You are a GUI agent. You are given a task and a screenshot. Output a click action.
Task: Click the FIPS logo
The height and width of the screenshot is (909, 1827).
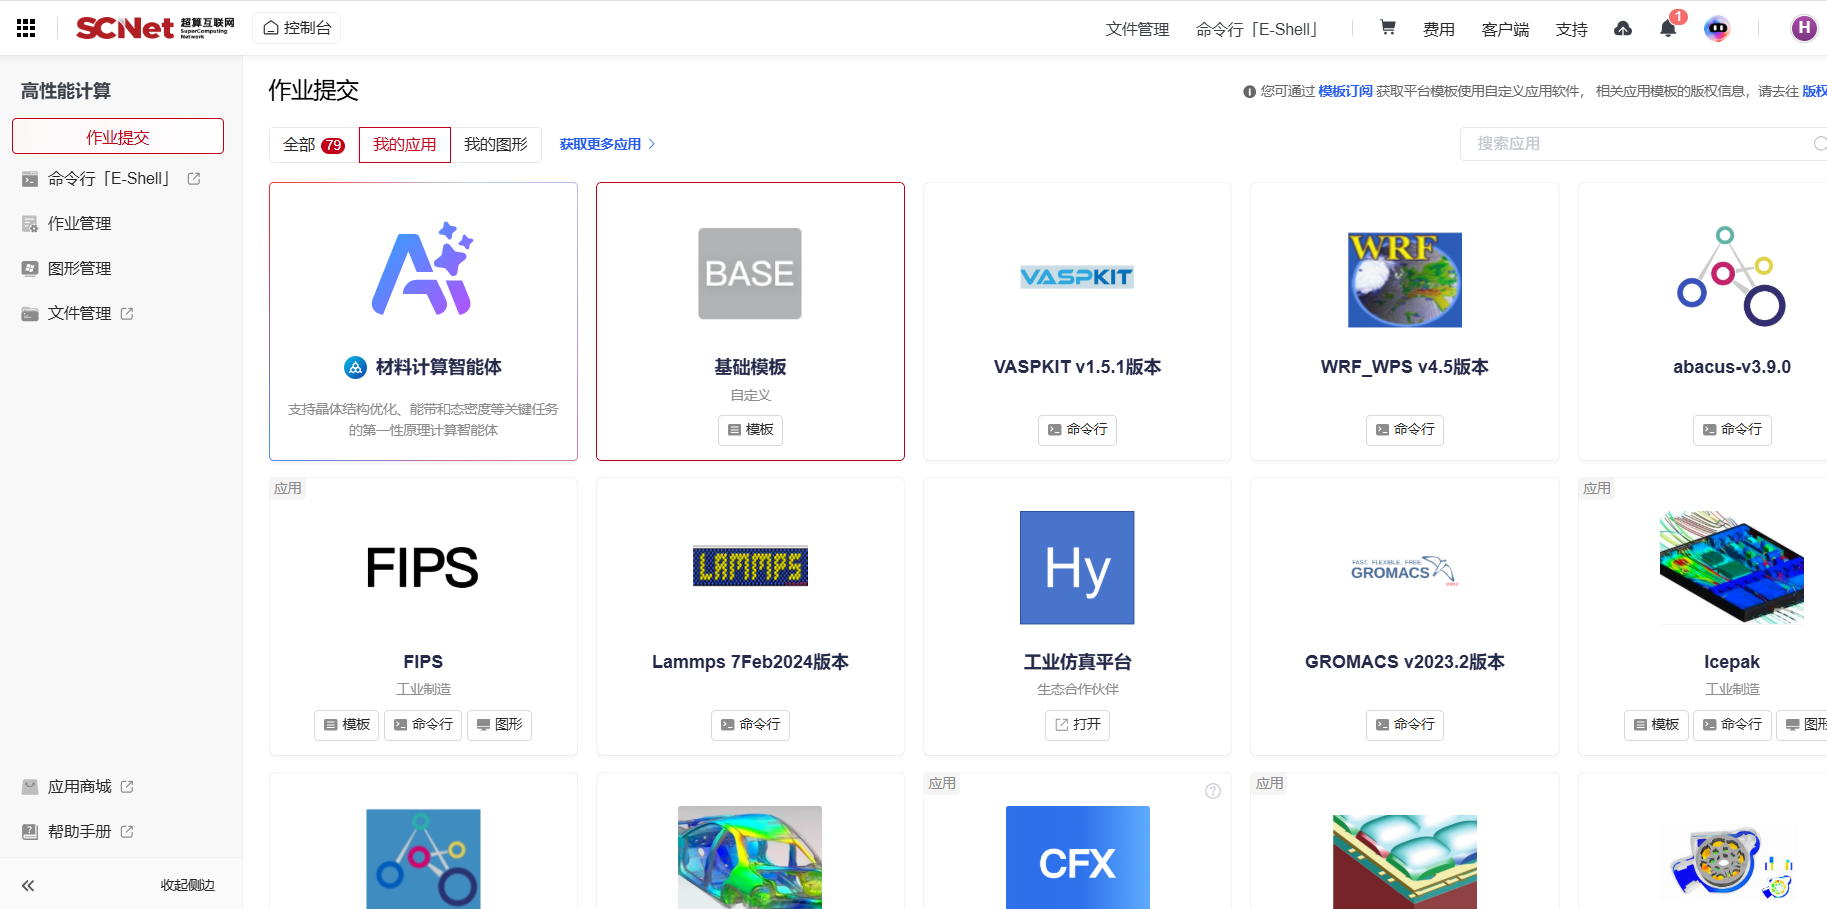422,568
